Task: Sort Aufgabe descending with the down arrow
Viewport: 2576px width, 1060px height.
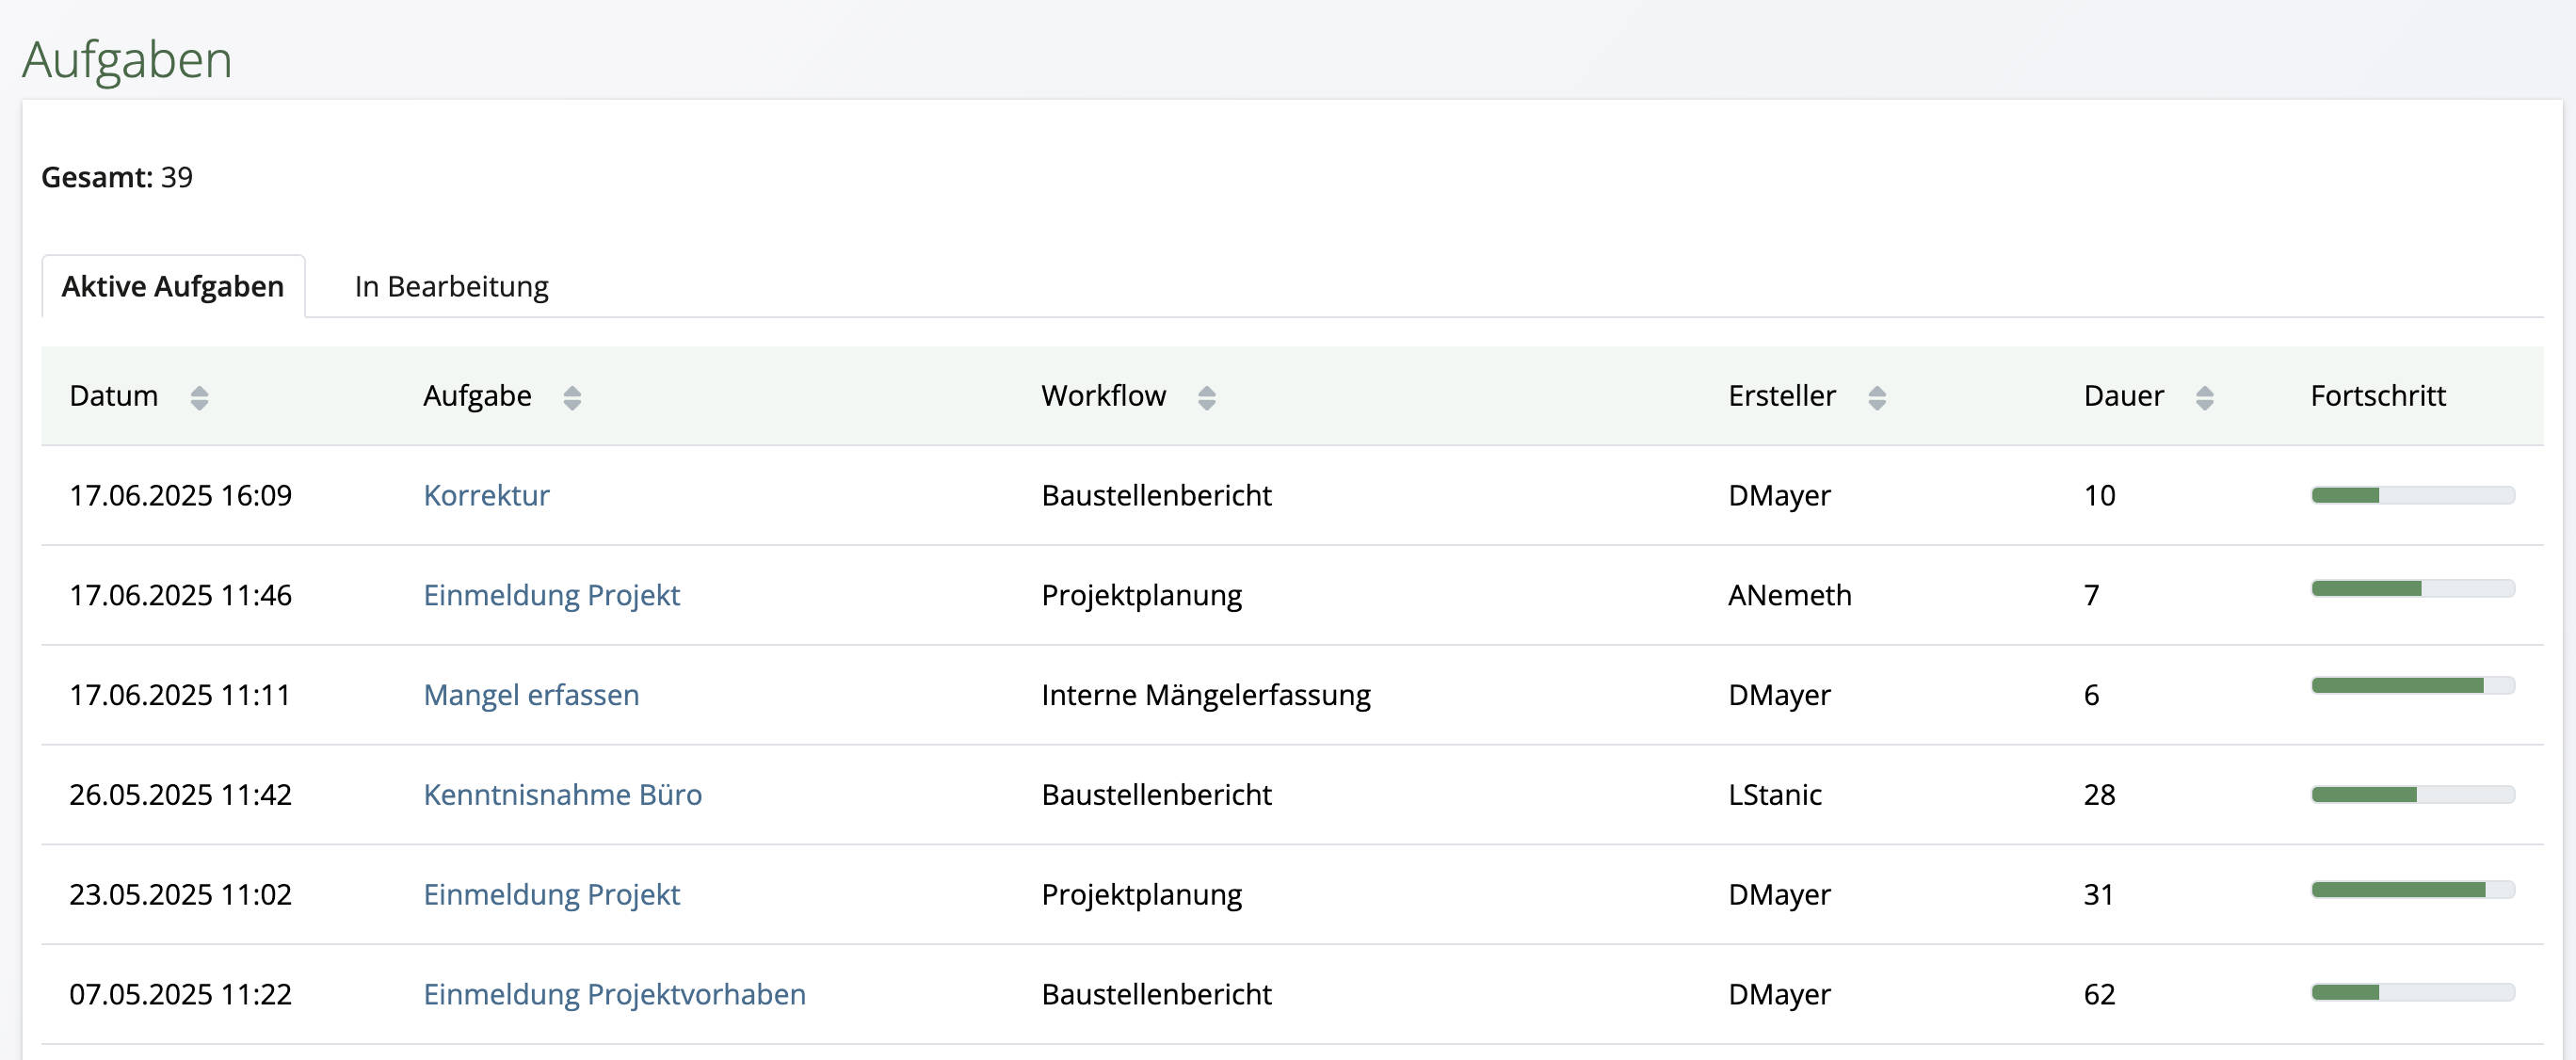Action: point(572,404)
